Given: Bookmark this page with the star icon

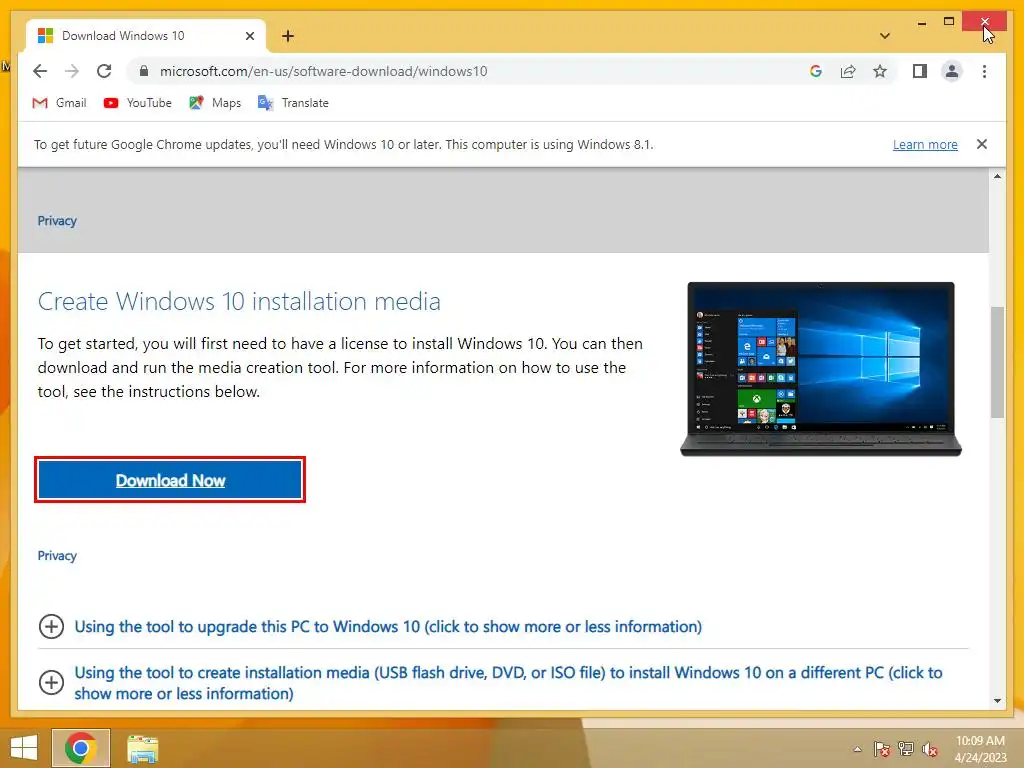Looking at the screenshot, I should click(x=880, y=71).
